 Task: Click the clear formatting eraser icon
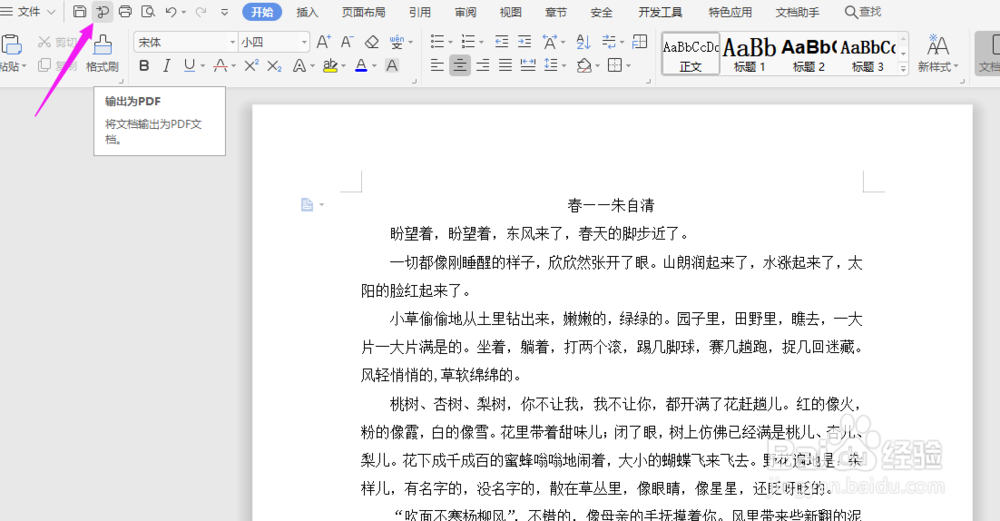372,42
